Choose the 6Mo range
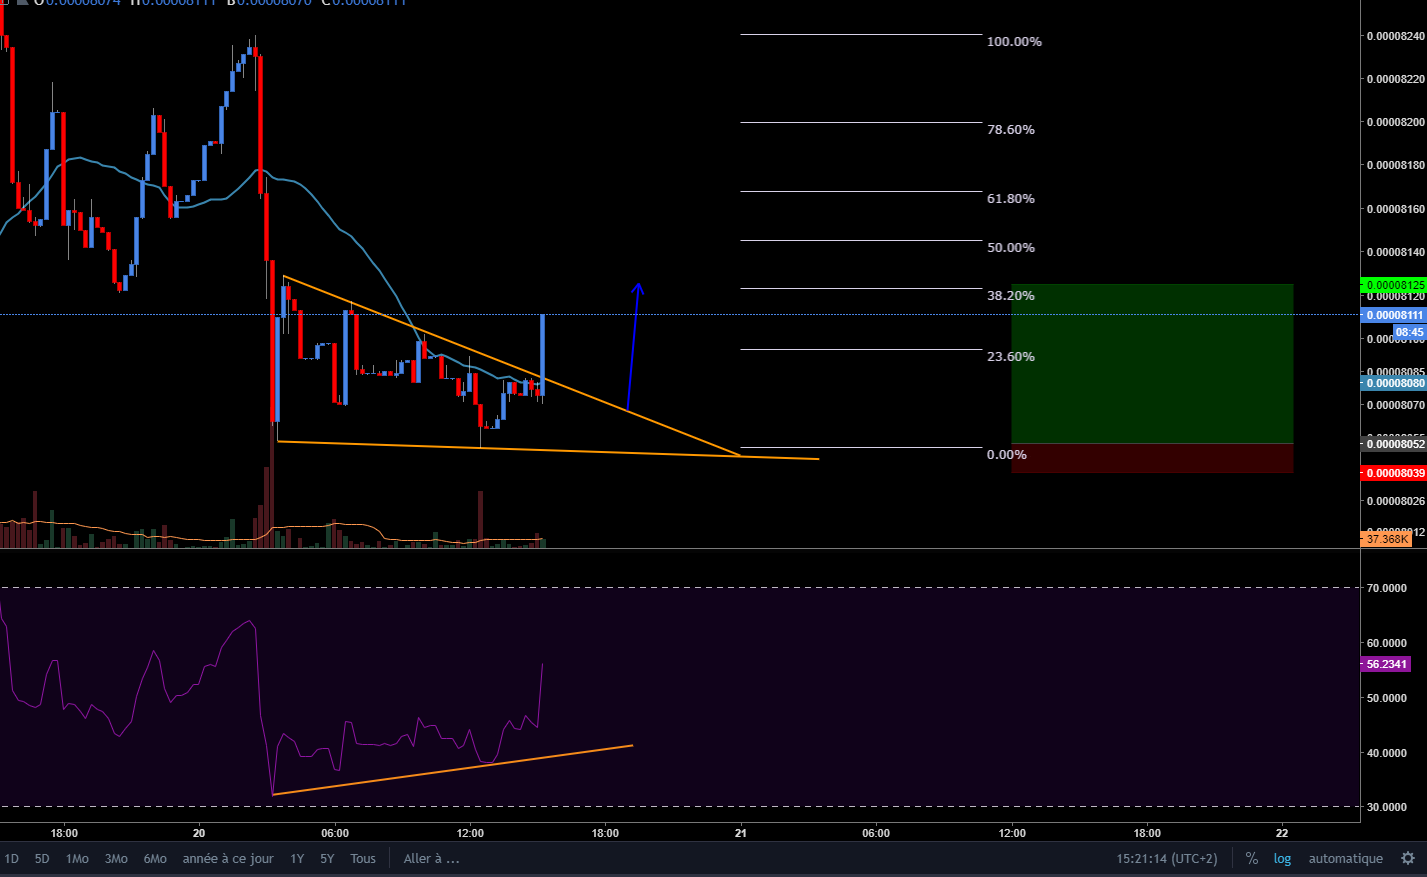The width and height of the screenshot is (1427, 877). 155,858
